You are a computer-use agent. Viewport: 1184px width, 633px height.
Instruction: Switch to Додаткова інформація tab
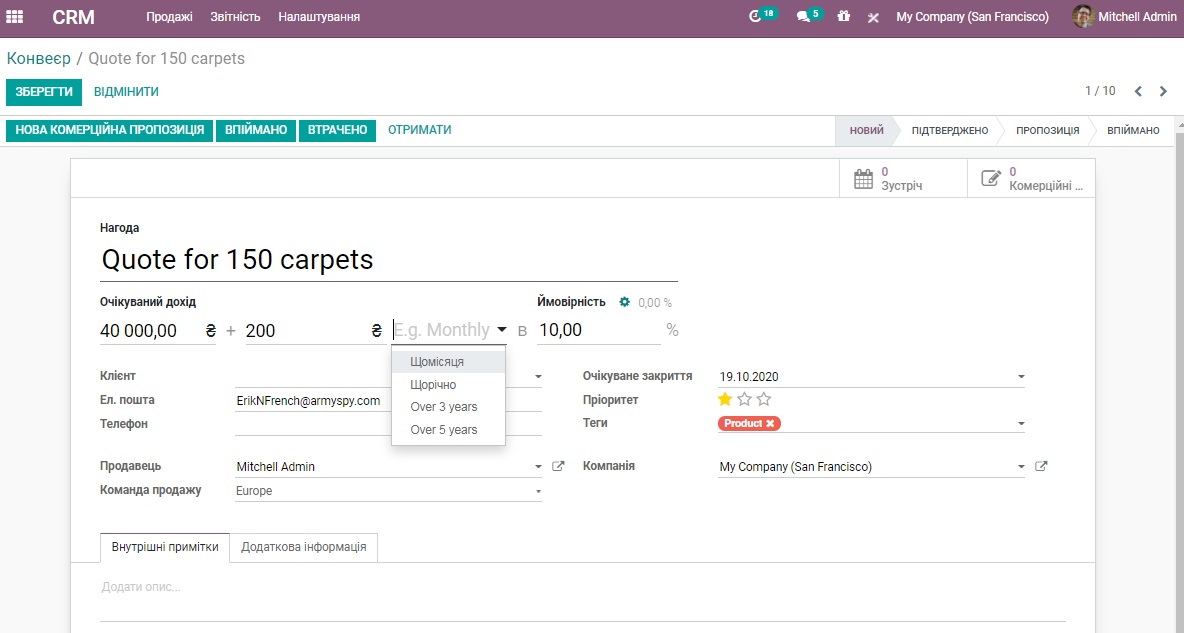(x=303, y=547)
